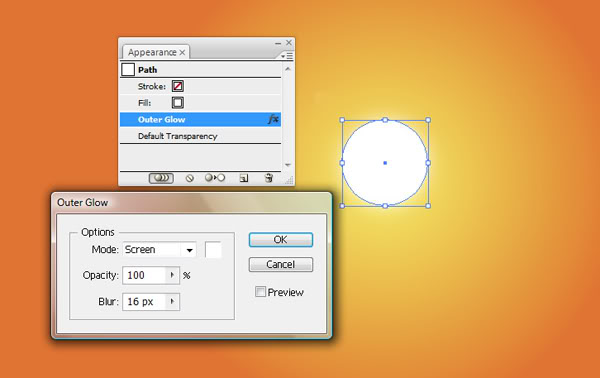Click the OK button
The height and width of the screenshot is (378, 600).
(x=280, y=240)
